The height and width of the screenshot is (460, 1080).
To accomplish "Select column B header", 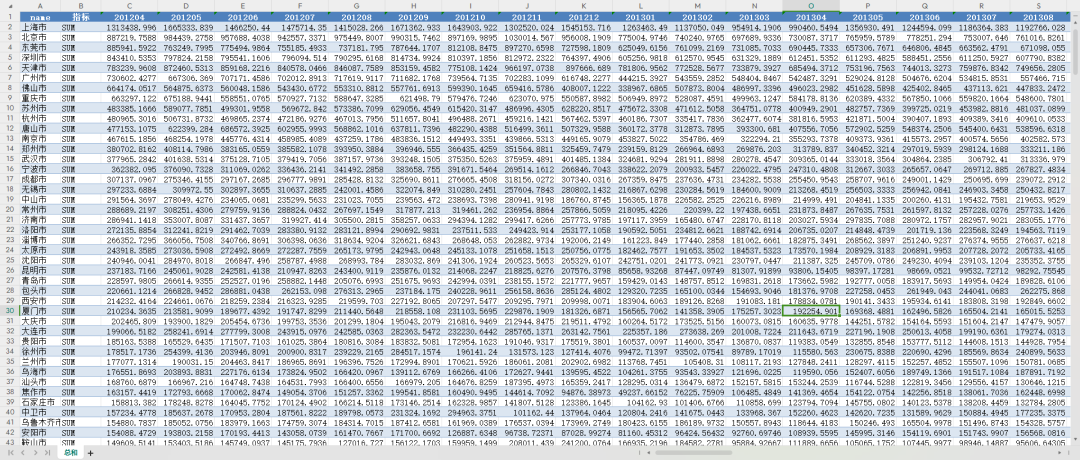I will (81, 5).
